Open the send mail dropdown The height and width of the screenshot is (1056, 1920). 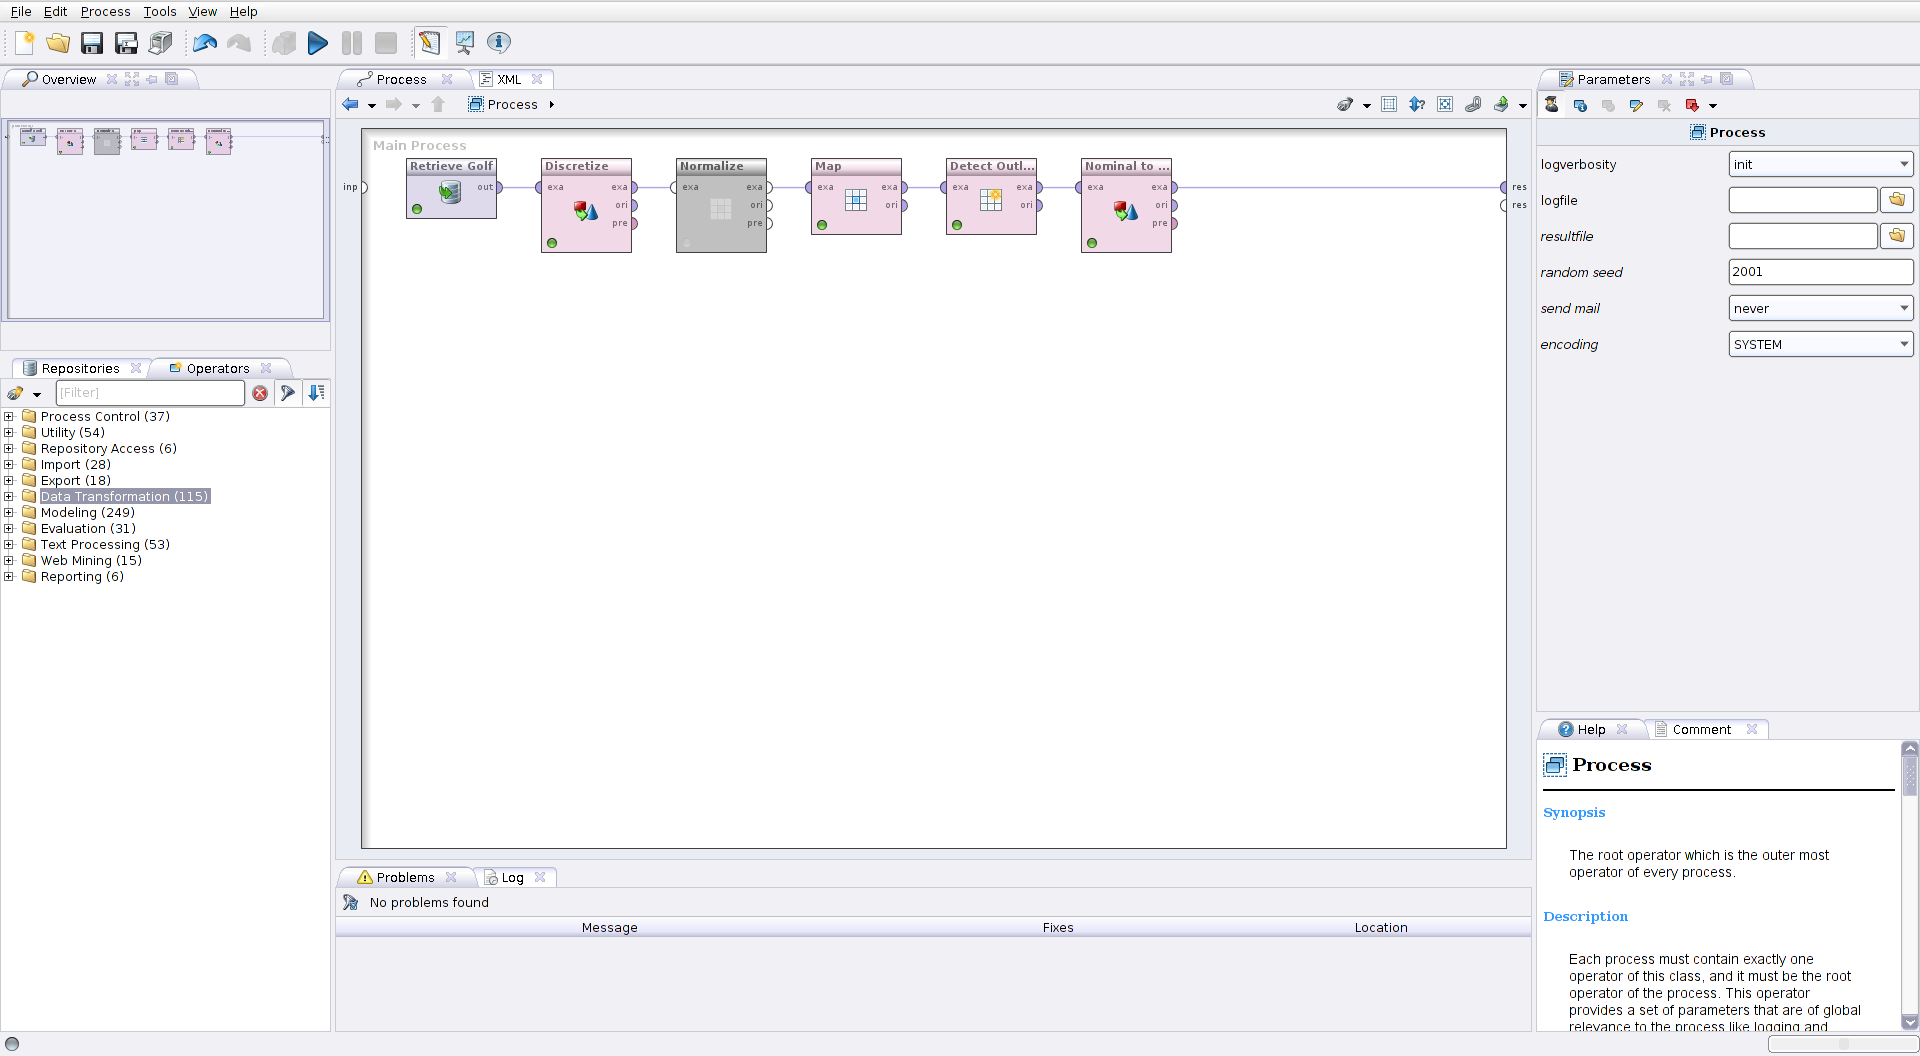tap(1820, 308)
